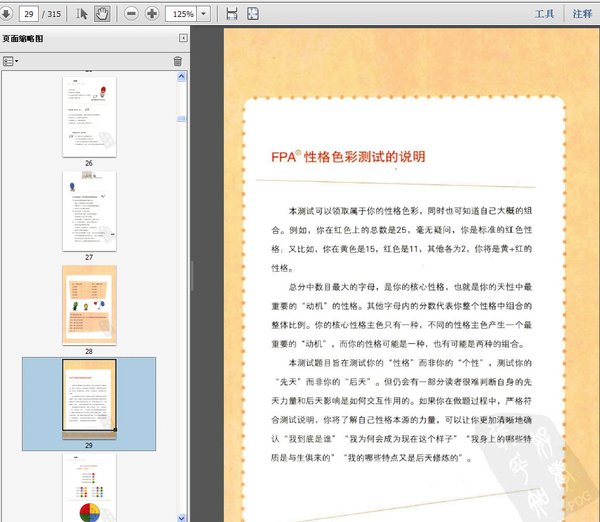Zoom out with the minus button
Screen dimensions: 600x522
tap(132, 14)
